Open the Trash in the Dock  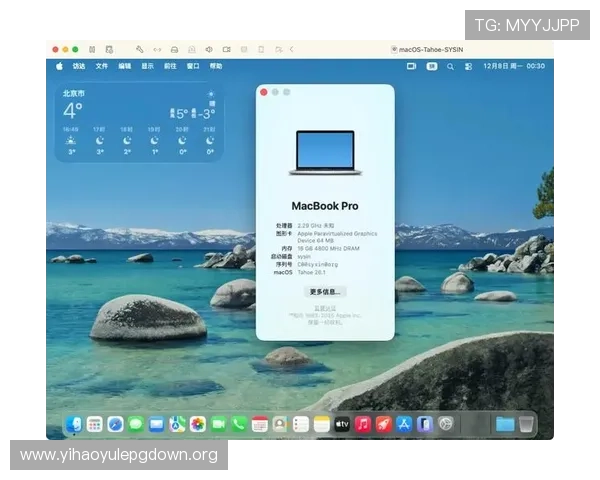point(526,424)
